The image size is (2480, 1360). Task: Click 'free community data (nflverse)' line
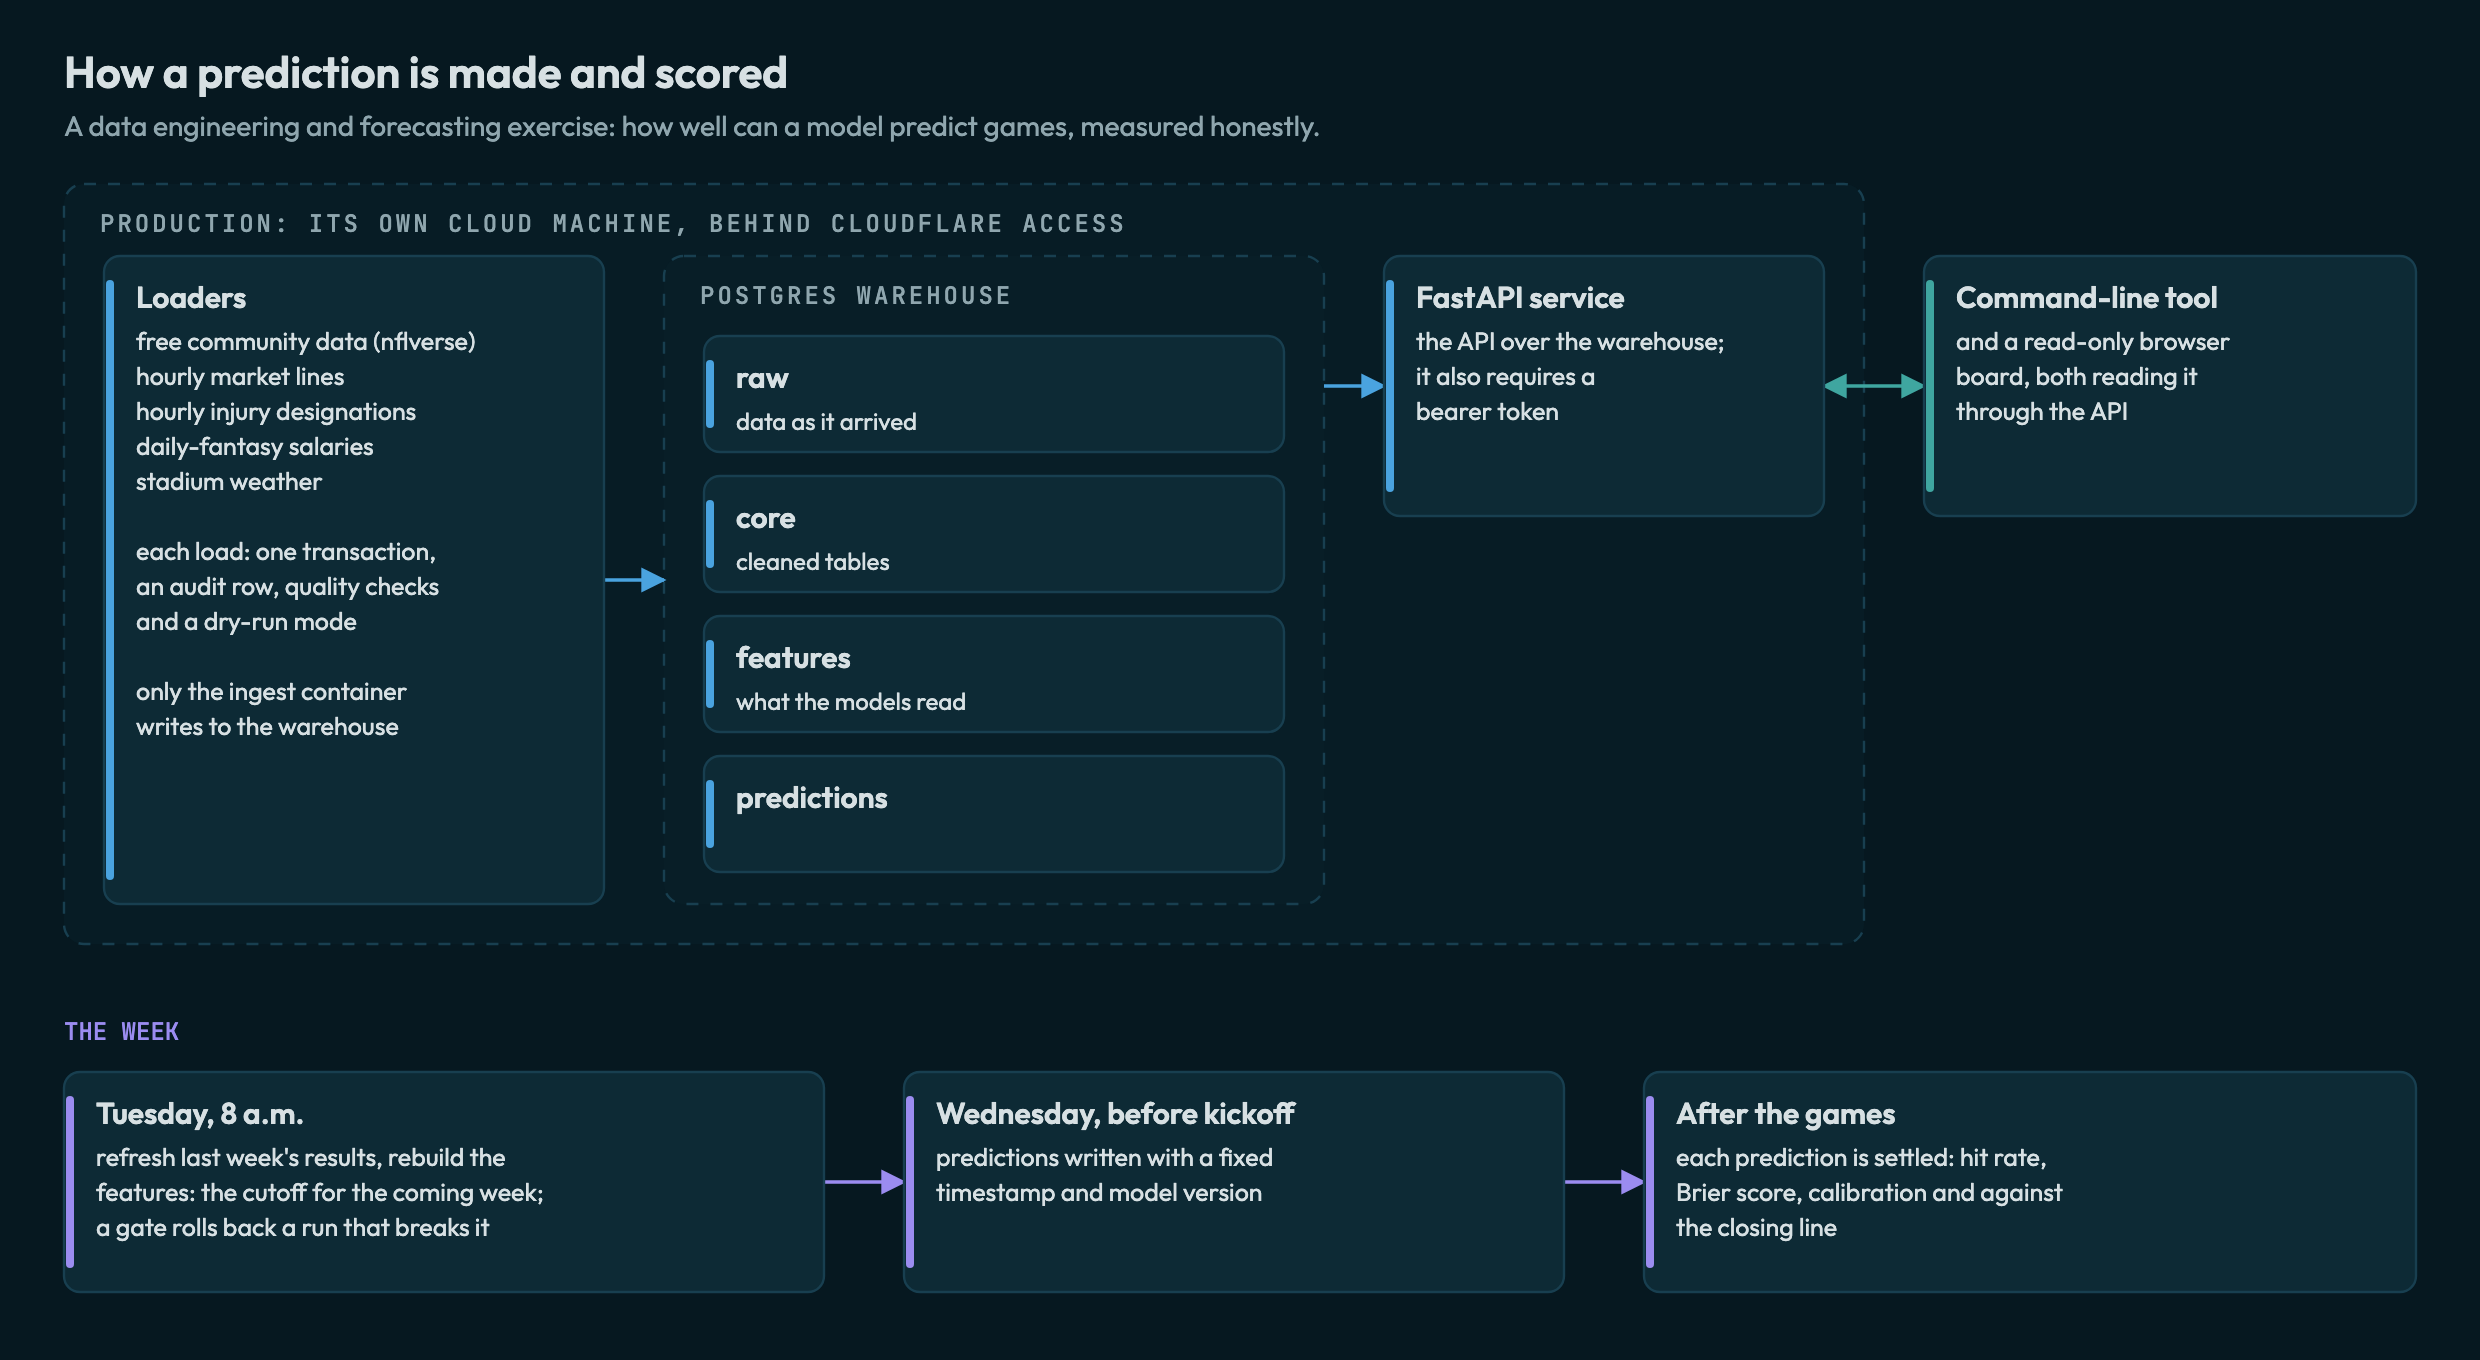coord(306,342)
